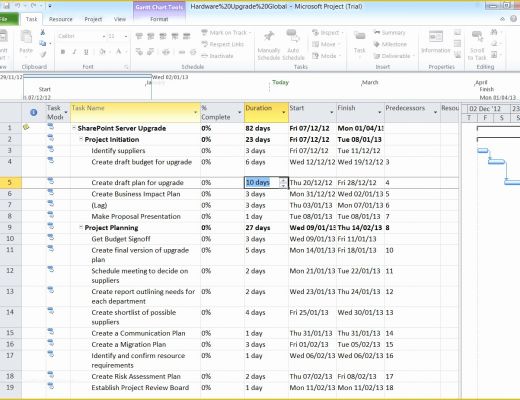Toggle Auto Schedule mode
The image size is (520, 400).
pos(293,45)
